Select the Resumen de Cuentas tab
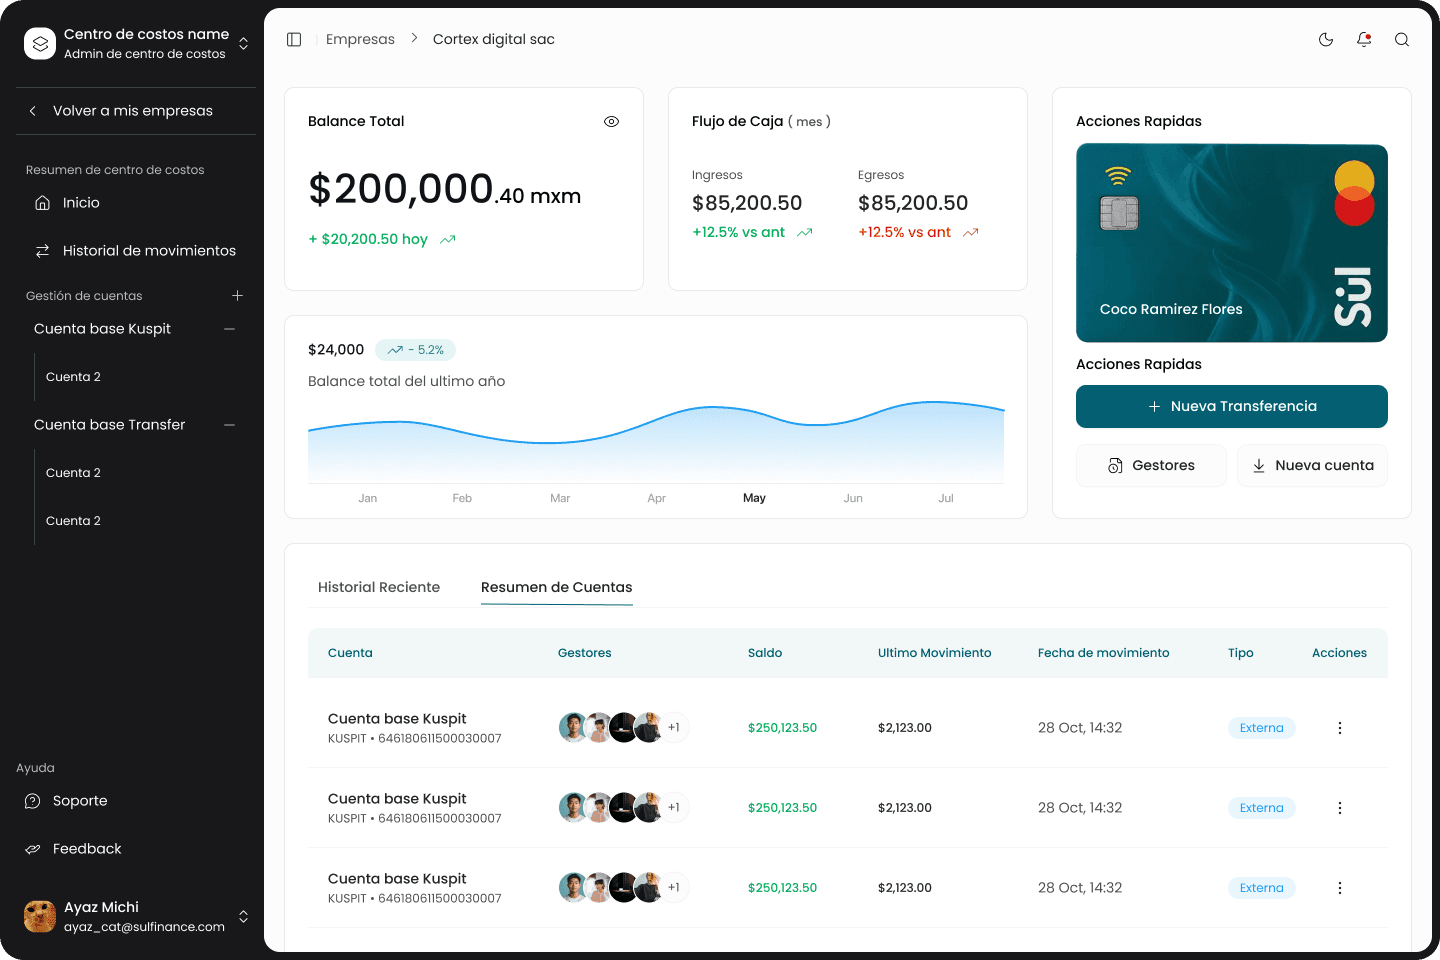Image resolution: width=1440 pixels, height=960 pixels. [x=556, y=587]
